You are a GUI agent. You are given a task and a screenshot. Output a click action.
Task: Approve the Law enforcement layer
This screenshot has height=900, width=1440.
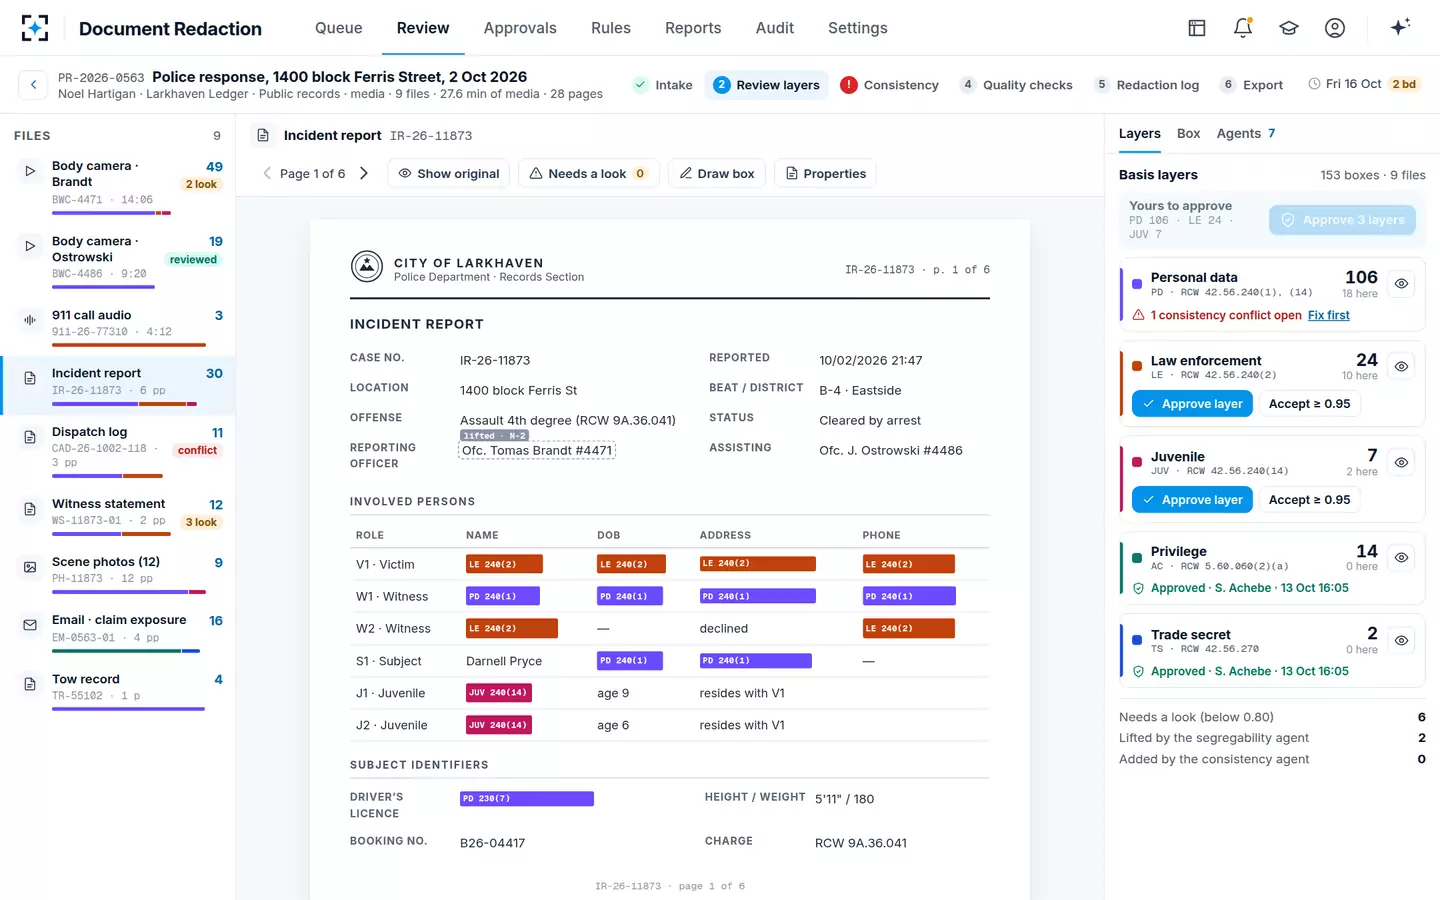click(1192, 404)
